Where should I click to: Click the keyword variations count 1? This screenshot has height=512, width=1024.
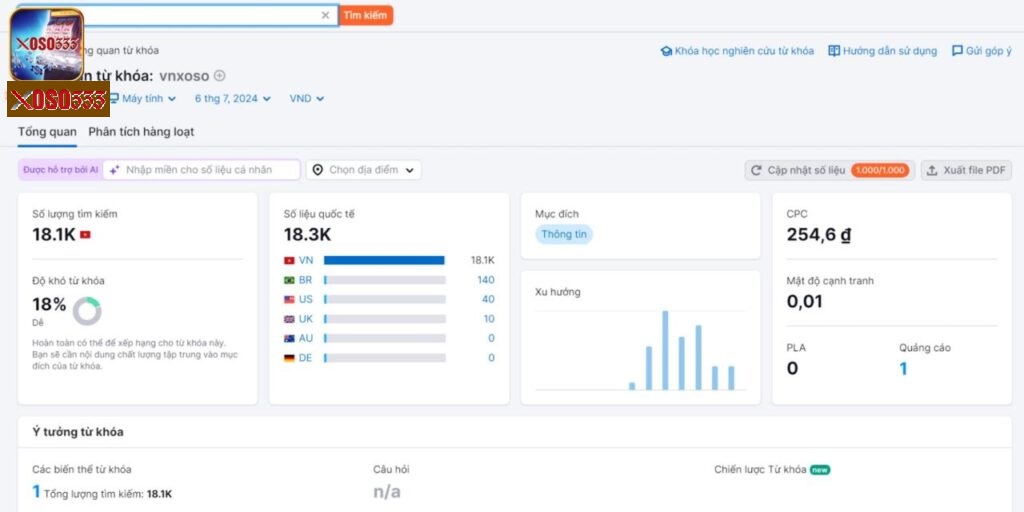point(37,492)
